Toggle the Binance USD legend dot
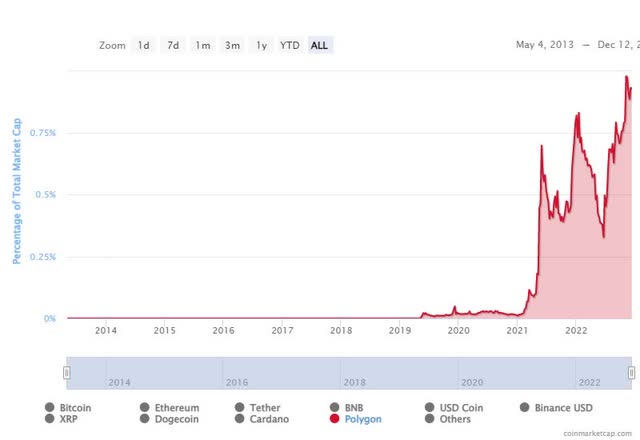The width and height of the screenshot is (640, 440). pyautogui.click(x=524, y=407)
